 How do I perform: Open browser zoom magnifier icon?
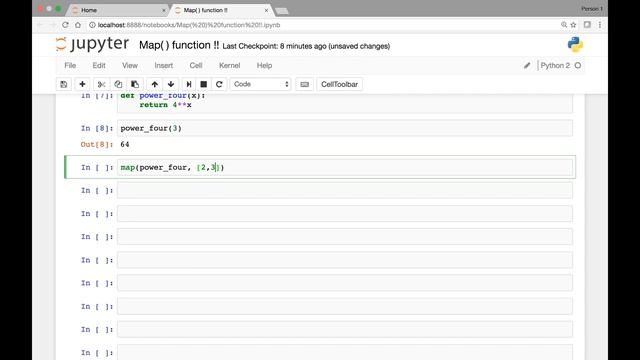[x=564, y=25]
